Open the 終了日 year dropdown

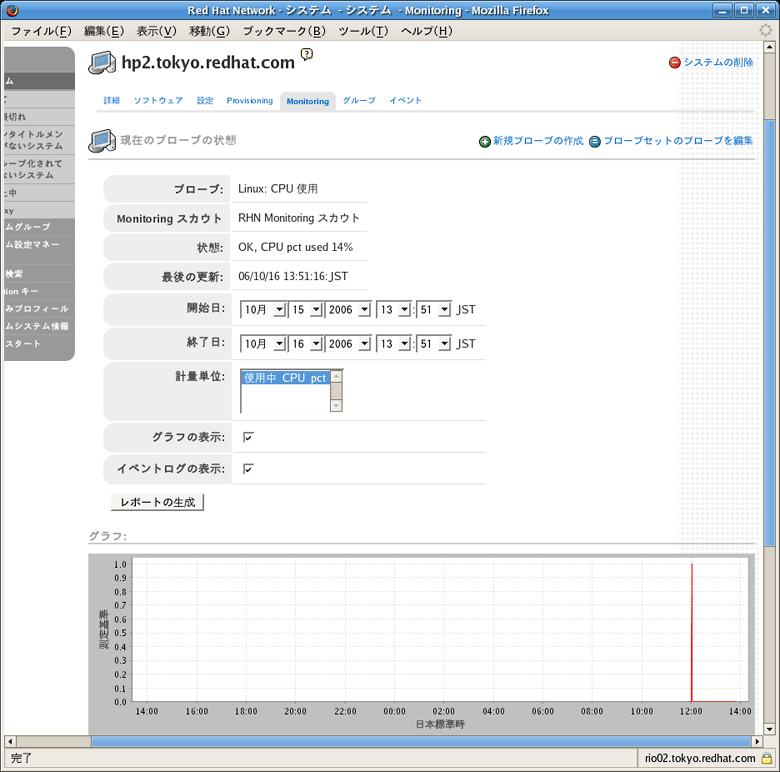point(348,344)
